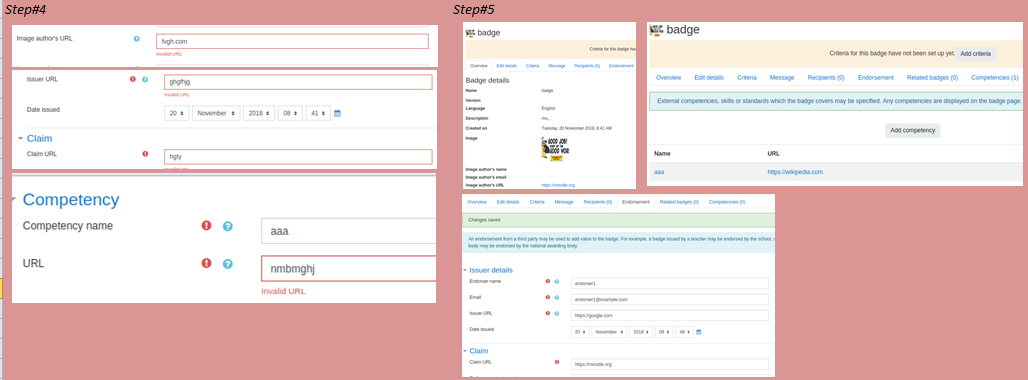Viewport: 1028px width, 380px height.
Task: Open Criteria tab in the Competencies (1) tab bar
Action: (747, 77)
